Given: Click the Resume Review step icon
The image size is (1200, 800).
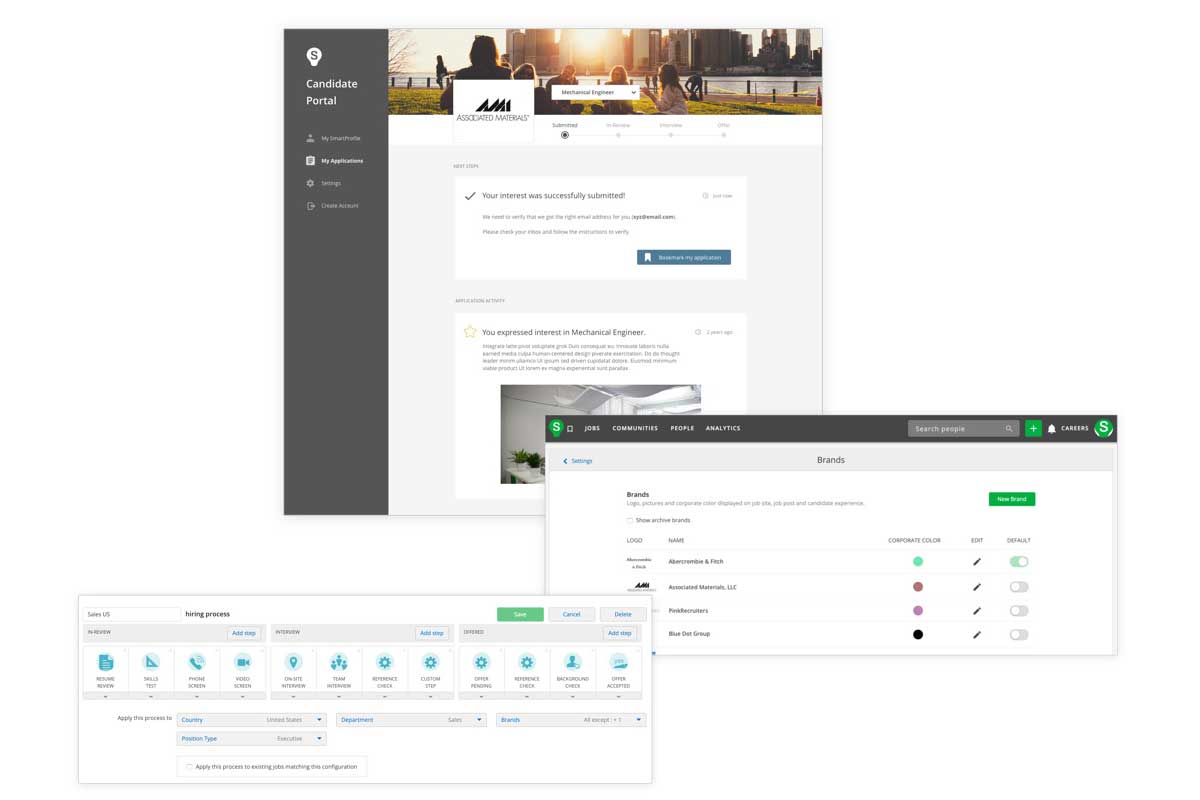Looking at the screenshot, I should coord(105,662).
